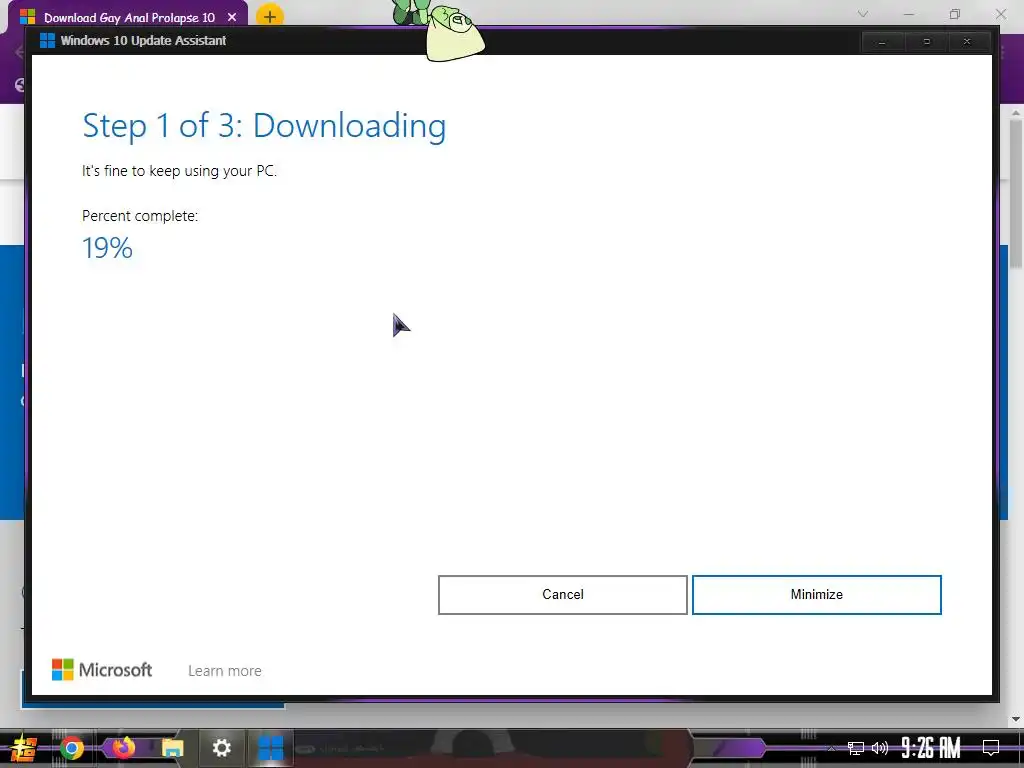Screen dimensions: 1024x768
Task: Show hidden system tray icons
Action: 831,748
